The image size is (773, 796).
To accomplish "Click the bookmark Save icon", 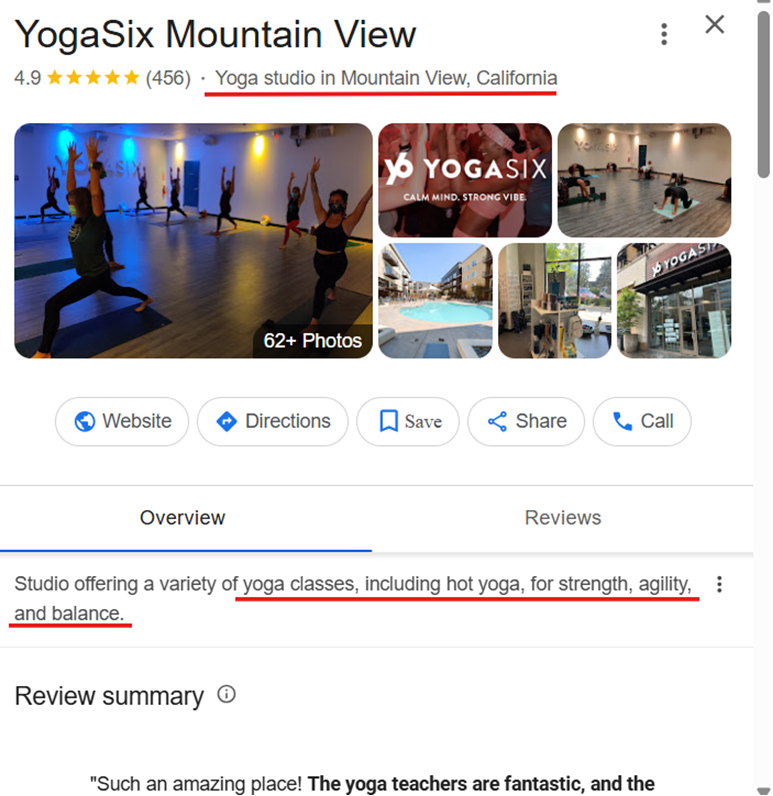I will click(x=389, y=421).
